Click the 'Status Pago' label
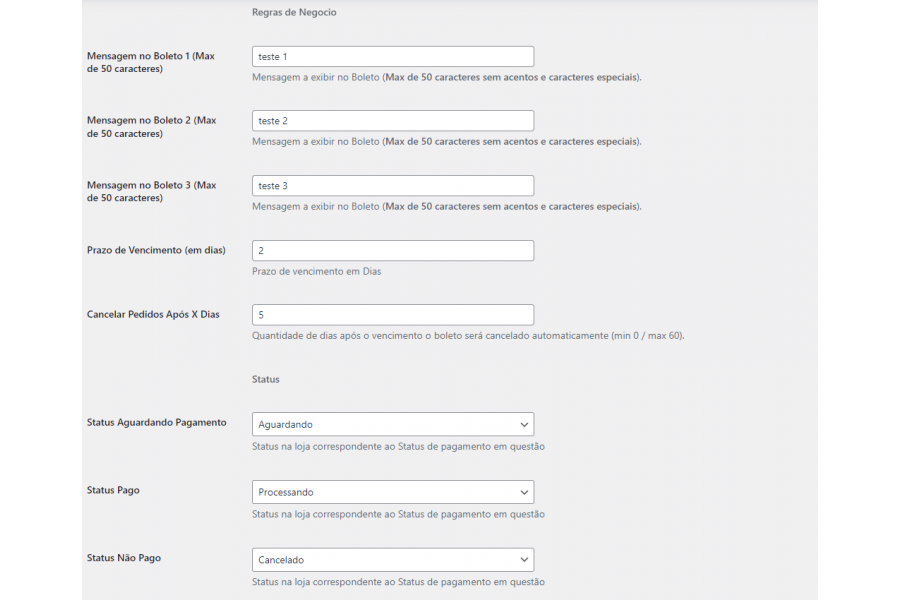900x600 pixels. [113, 490]
